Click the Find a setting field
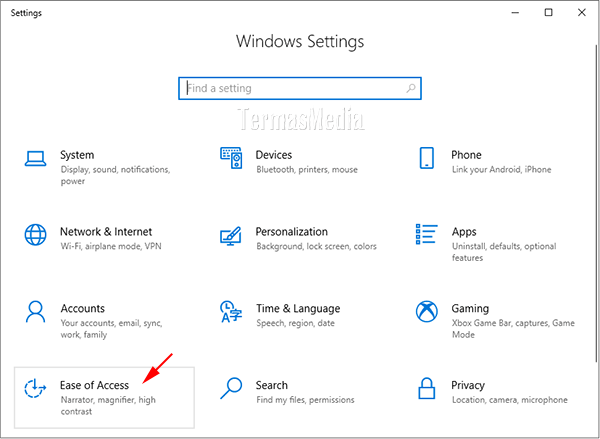 (300, 88)
